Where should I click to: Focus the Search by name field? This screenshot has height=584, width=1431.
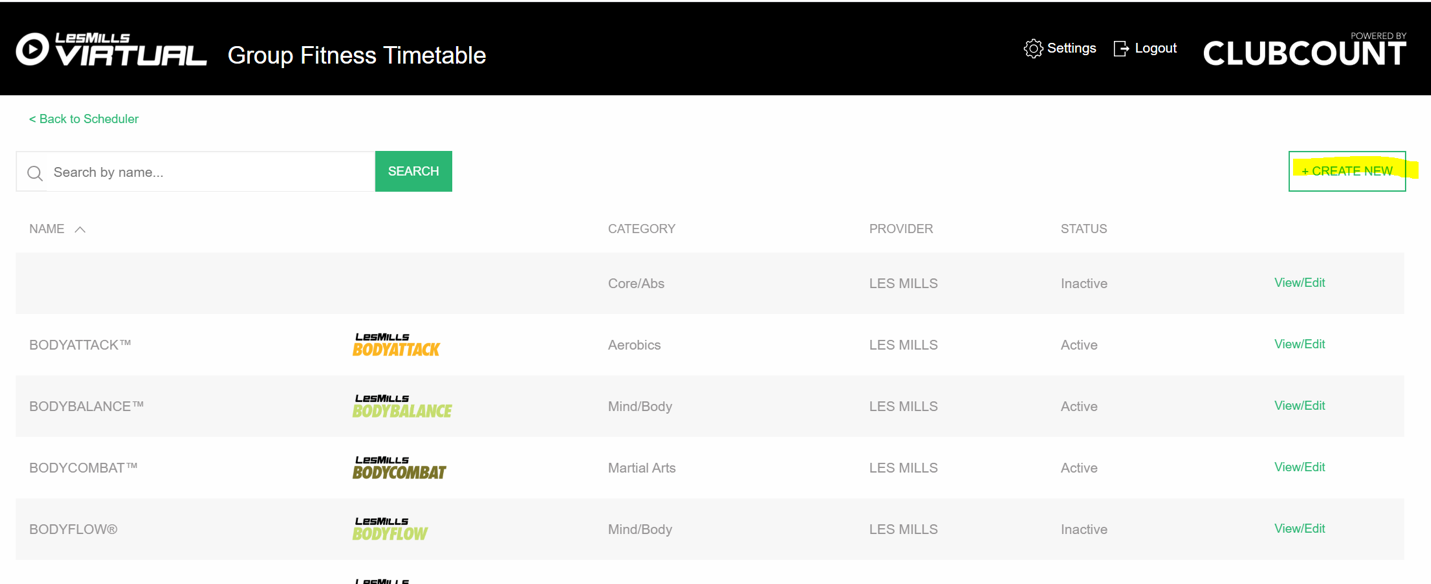pos(196,172)
